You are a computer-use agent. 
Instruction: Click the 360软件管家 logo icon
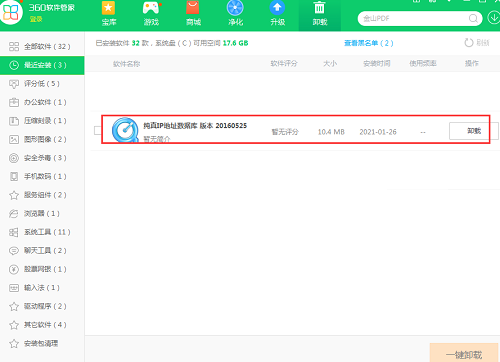tap(11, 12)
